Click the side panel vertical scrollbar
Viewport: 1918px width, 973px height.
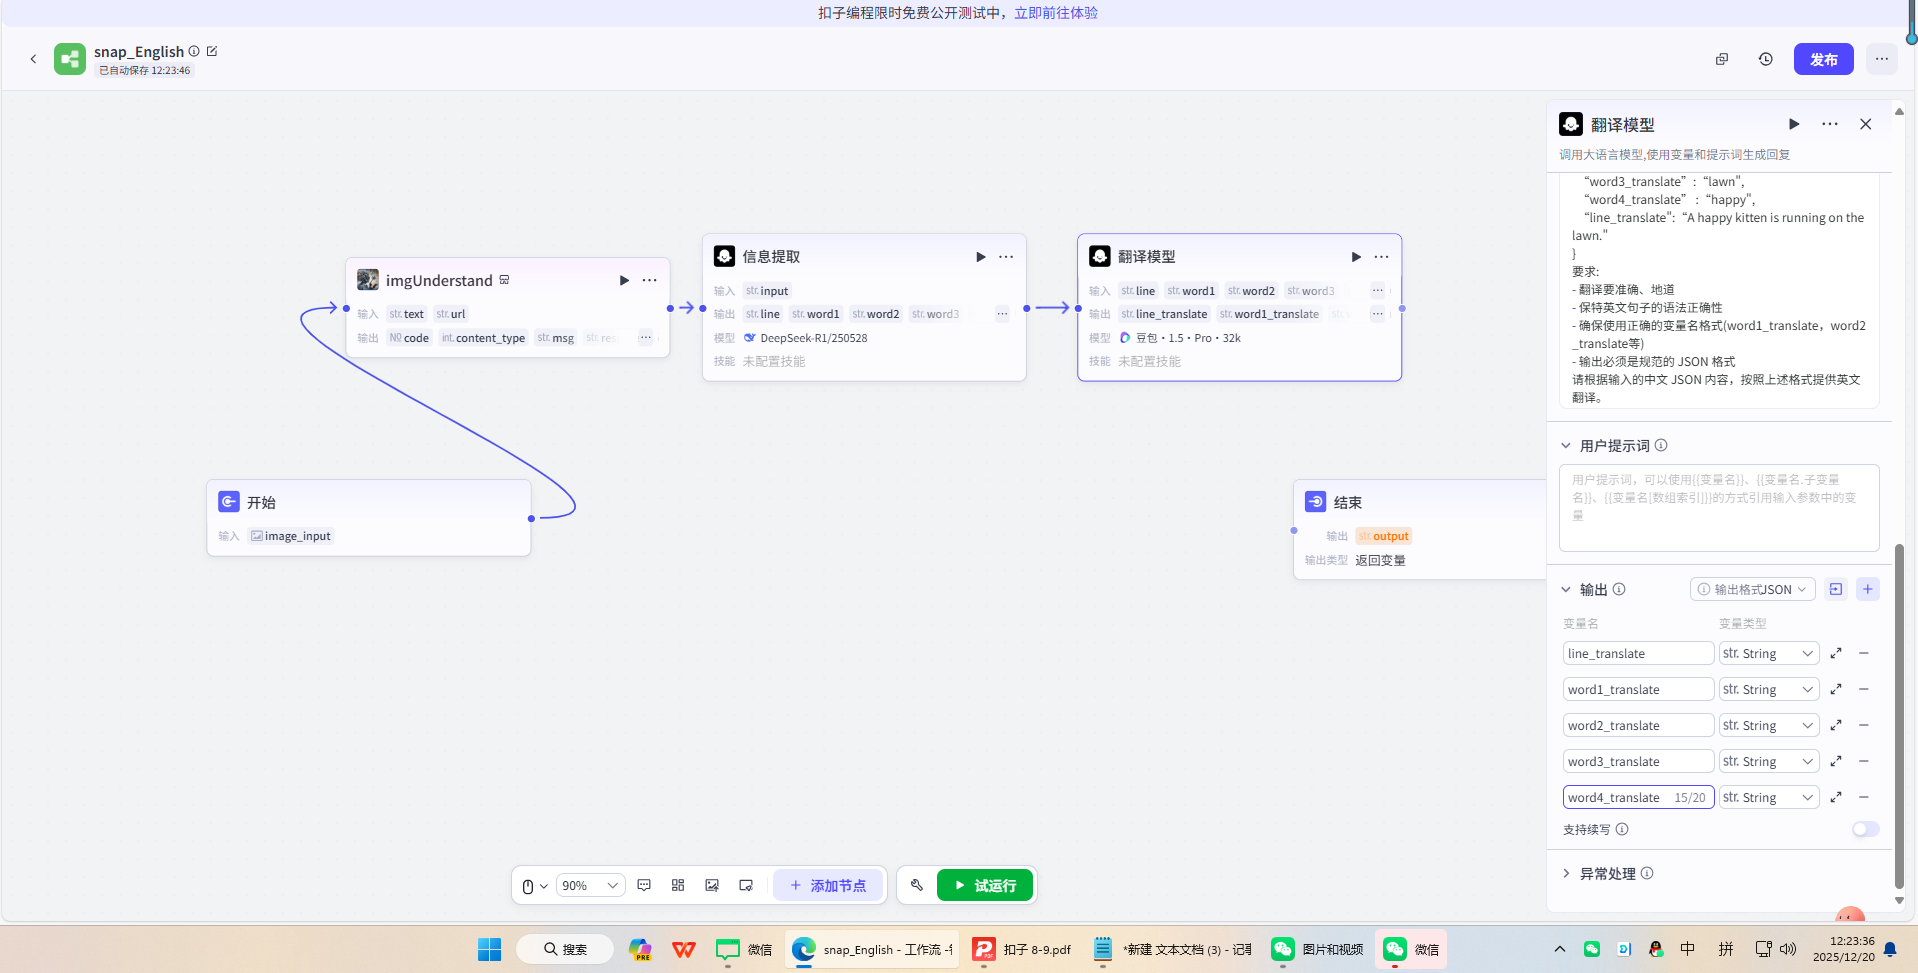(1899, 715)
